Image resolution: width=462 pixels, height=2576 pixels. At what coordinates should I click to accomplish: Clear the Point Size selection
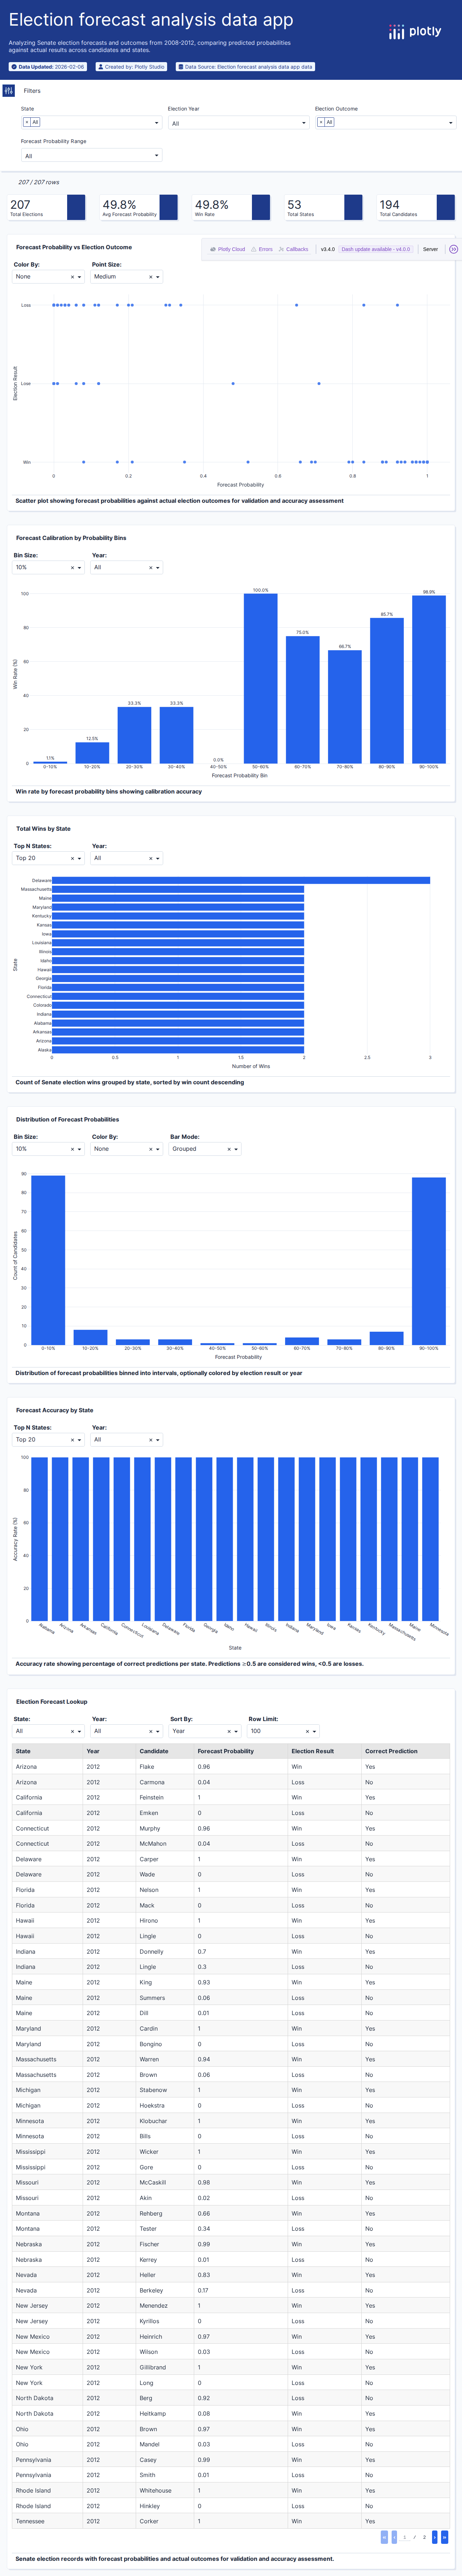(x=150, y=277)
